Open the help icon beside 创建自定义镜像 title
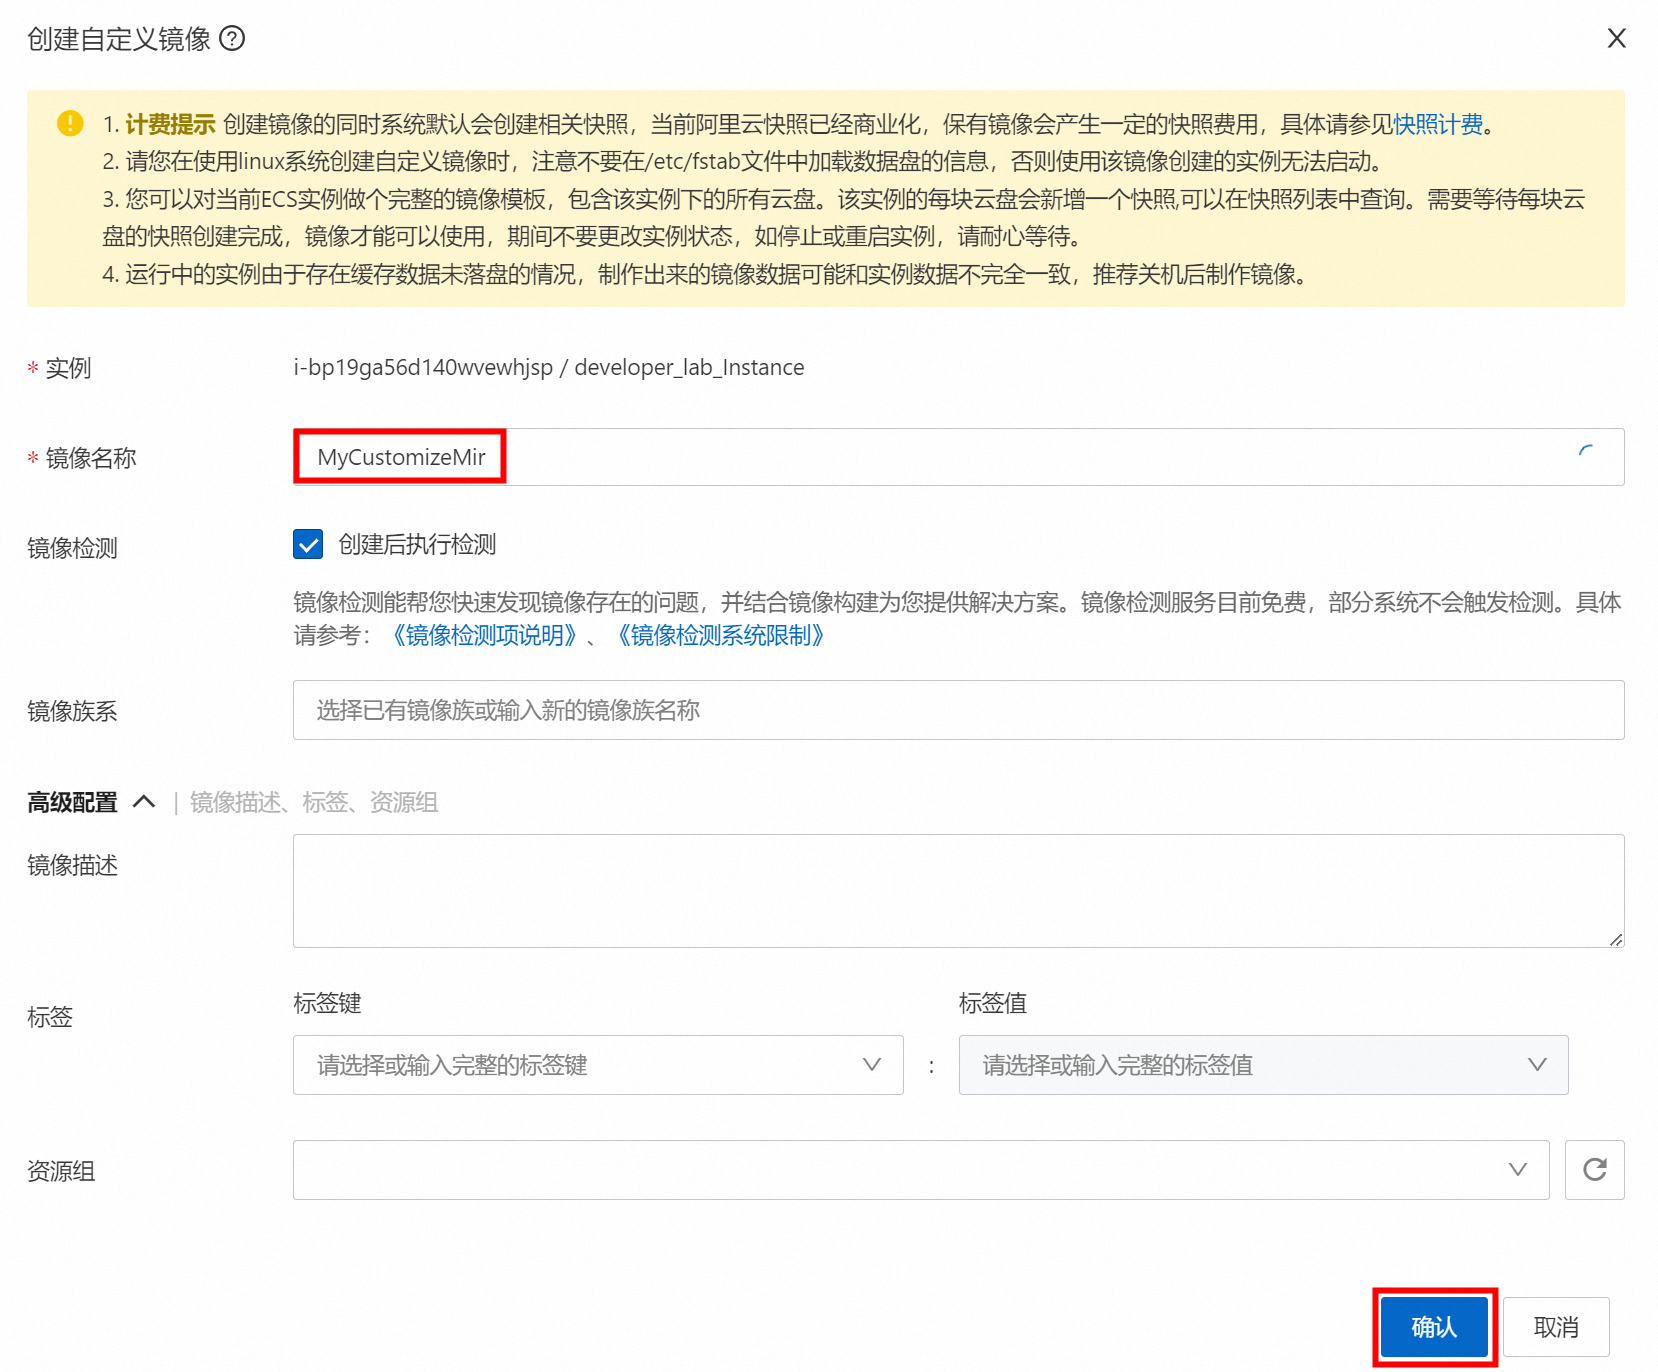Viewport: 1658px width, 1372px height. [x=232, y=39]
